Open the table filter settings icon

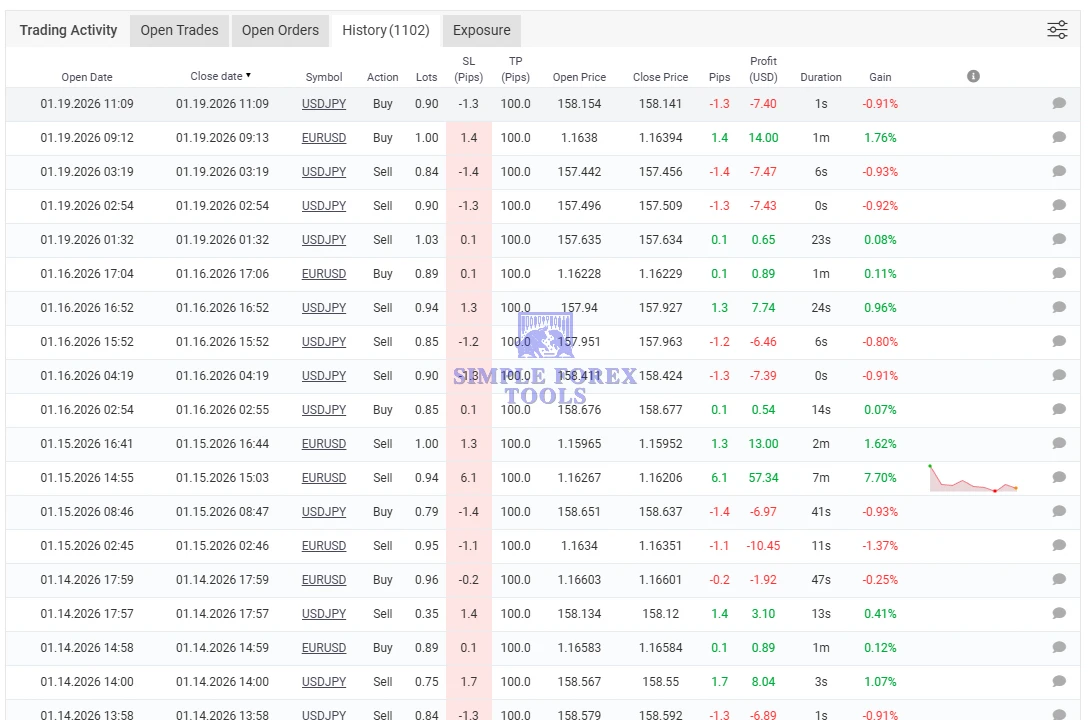1057,30
